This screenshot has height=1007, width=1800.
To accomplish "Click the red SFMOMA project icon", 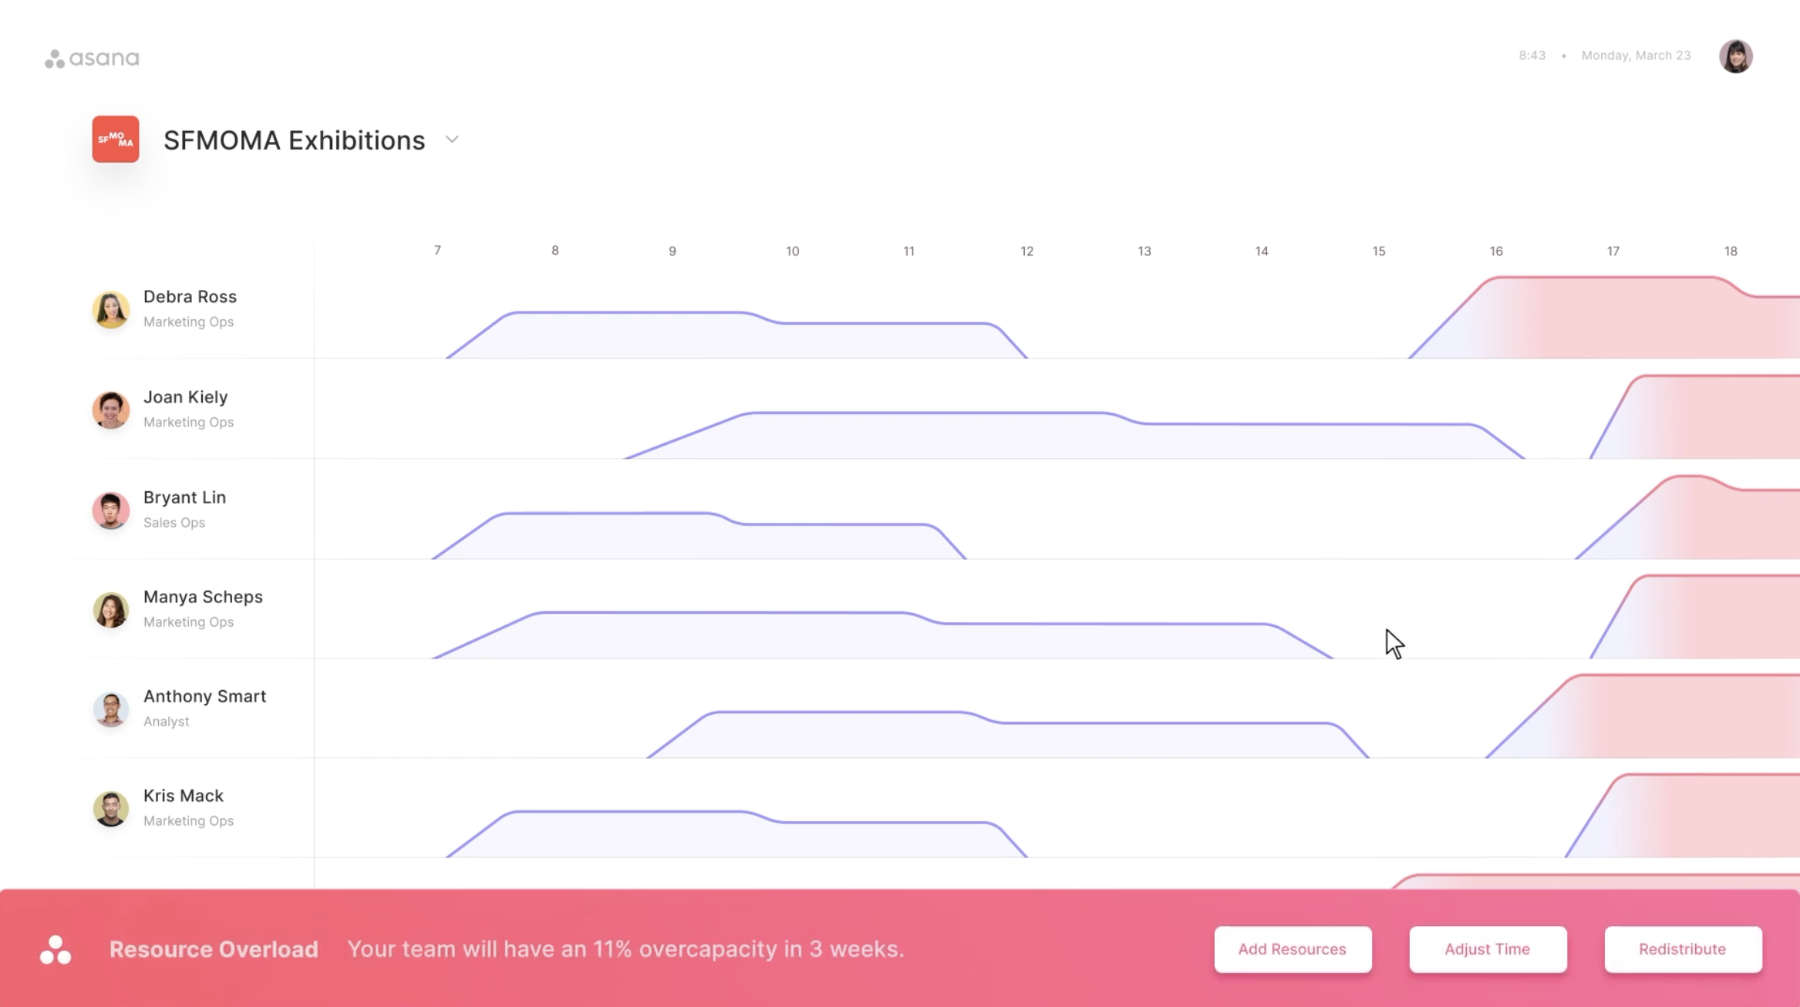I will tap(116, 140).
